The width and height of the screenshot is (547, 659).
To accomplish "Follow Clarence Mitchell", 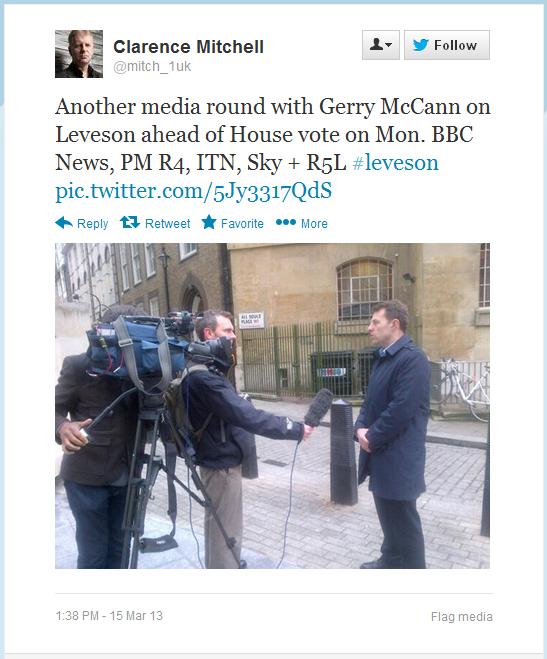I will (x=447, y=45).
